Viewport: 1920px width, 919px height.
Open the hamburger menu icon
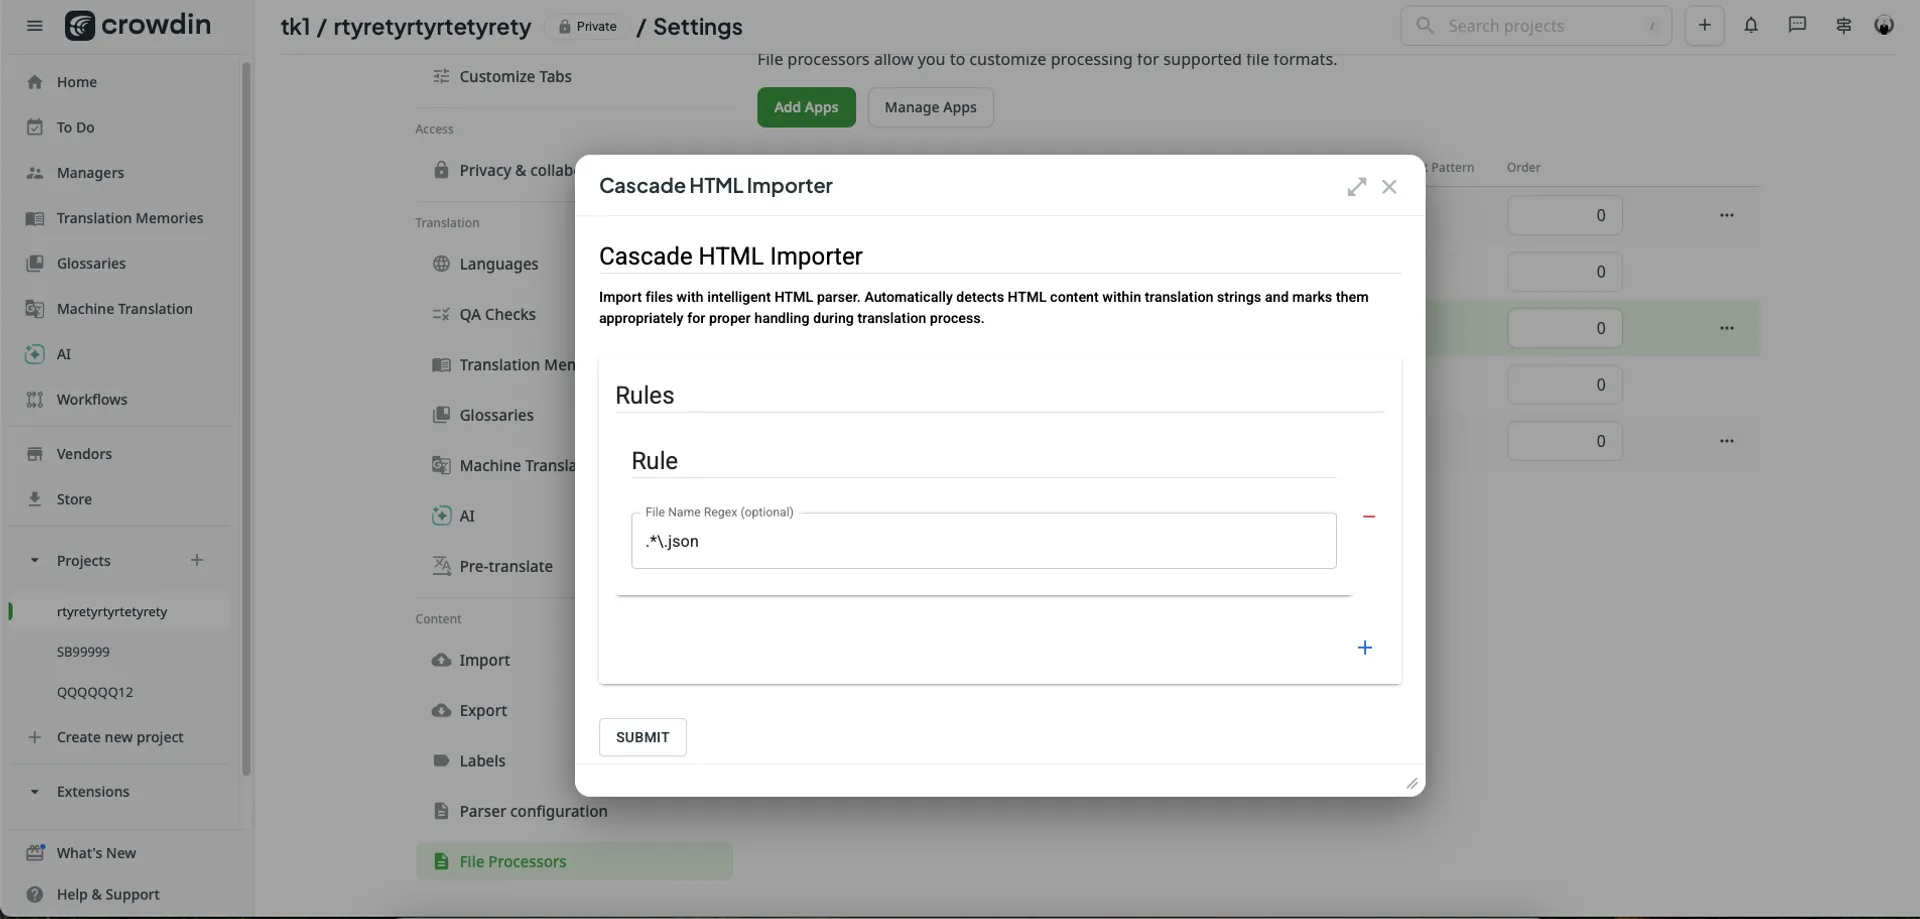tap(35, 26)
